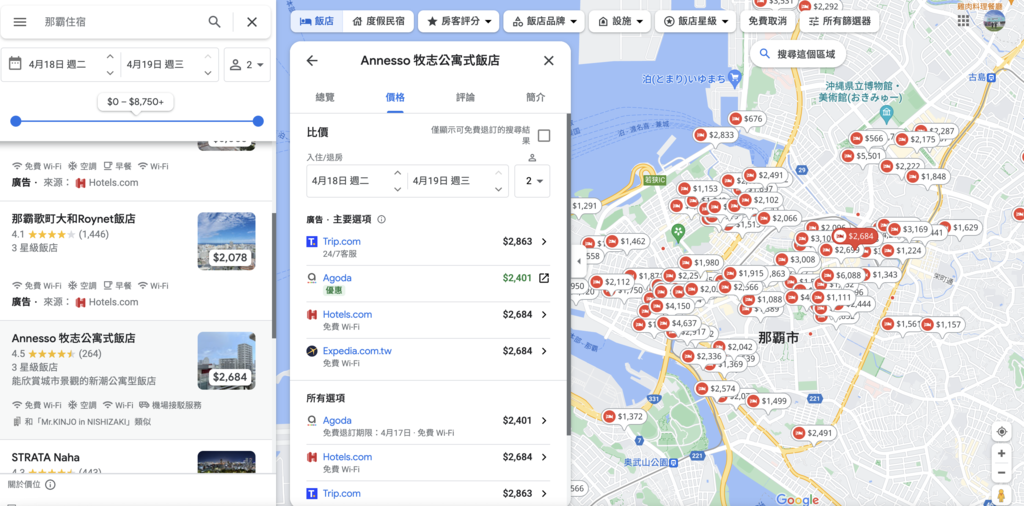The image size is (1024, 506).
Task: Click the search magnifier icon
Action: click(214, 22)
